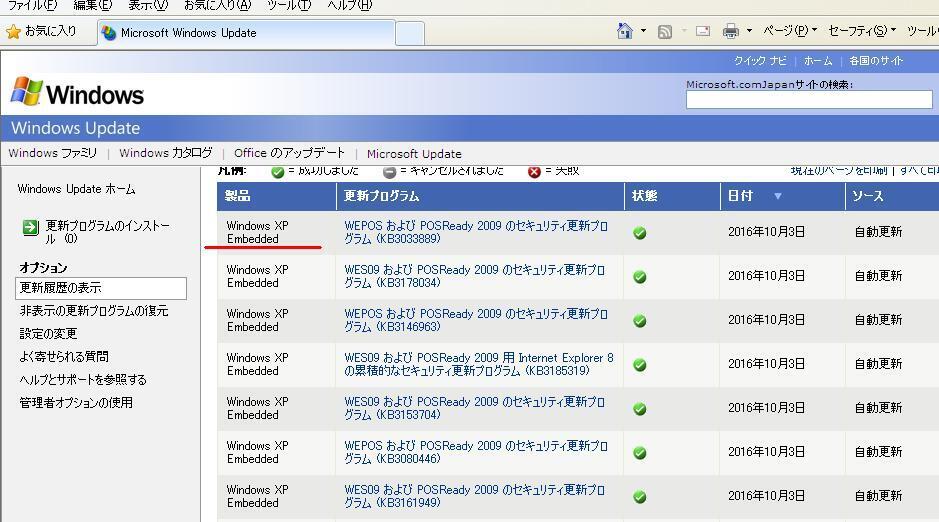This screenshot has height=522, width=939.
Task: Open よく寄せられる質問
Action: (64, 357)
